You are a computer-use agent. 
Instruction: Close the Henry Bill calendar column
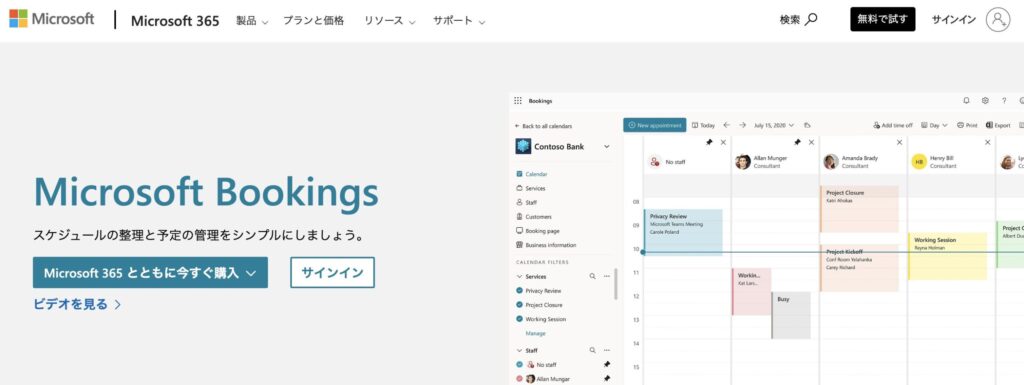pyautogui.click(x=987, y=142)
